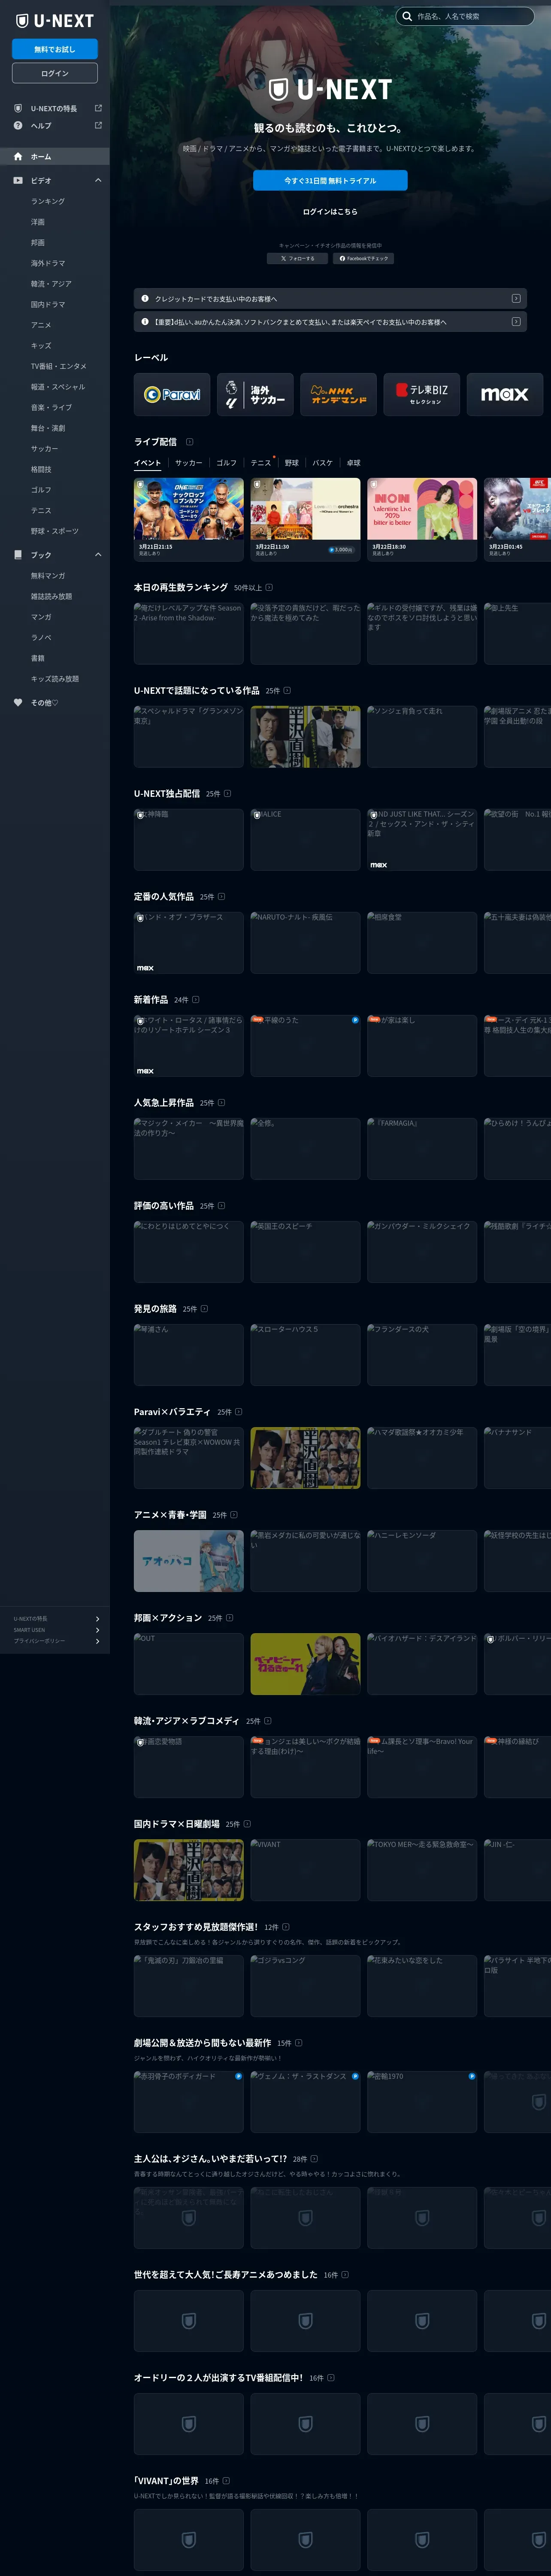Image resolution: width=551 pixels, height=2576 pixels.
Task: Open ラノベ in the book menu
Action: (x=41, y=637)
